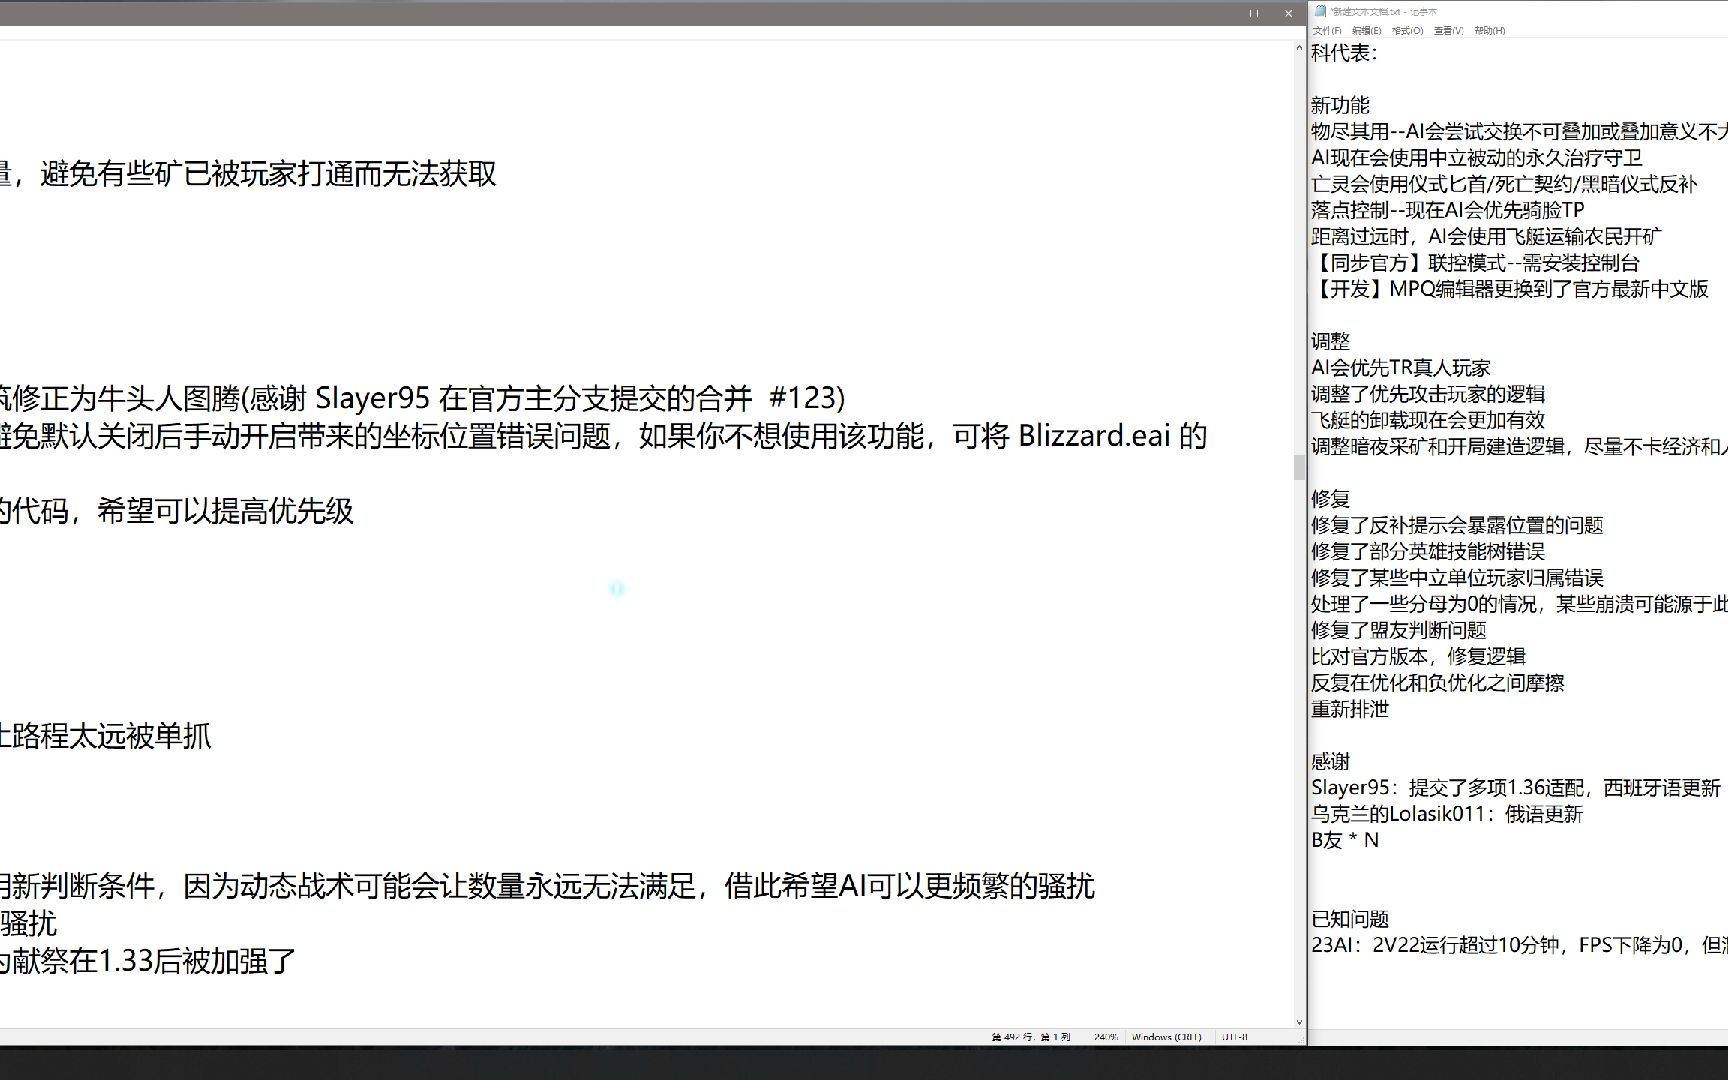Click the line and column status bar entry

click(x=1031, y=1037)
